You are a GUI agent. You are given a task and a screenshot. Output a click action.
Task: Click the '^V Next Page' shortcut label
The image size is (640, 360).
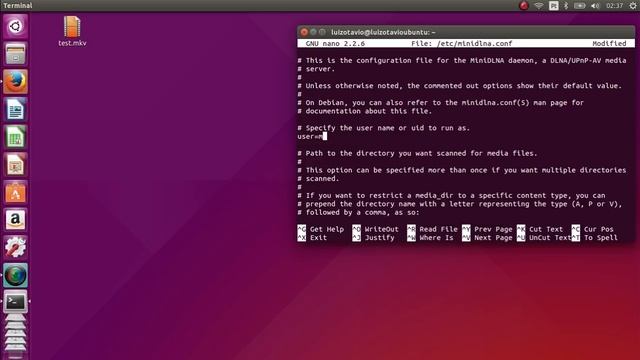(487, 238)
